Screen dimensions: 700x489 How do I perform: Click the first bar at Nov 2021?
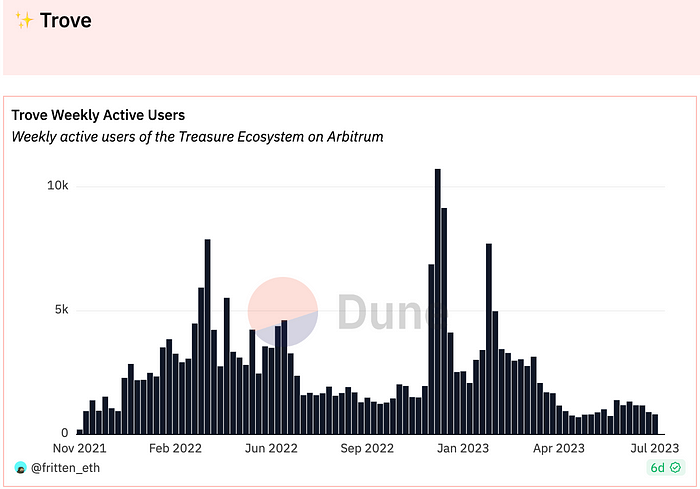pos(80,431)
